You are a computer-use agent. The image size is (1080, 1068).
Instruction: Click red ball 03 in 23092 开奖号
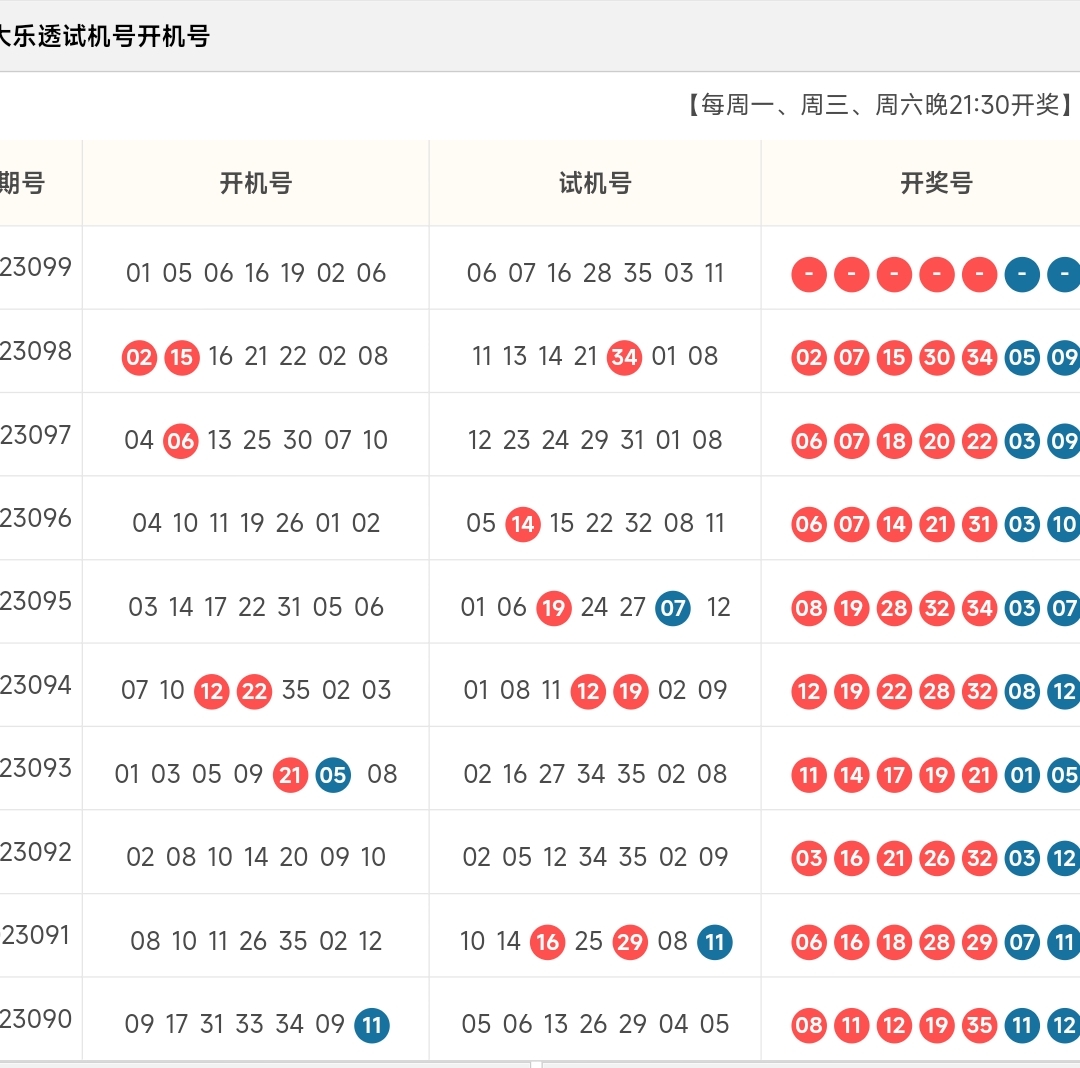[x=809, y=859]
